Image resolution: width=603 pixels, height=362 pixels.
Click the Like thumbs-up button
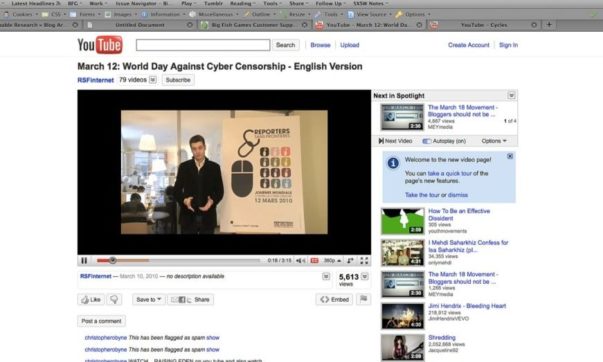(x=91, y=300)
